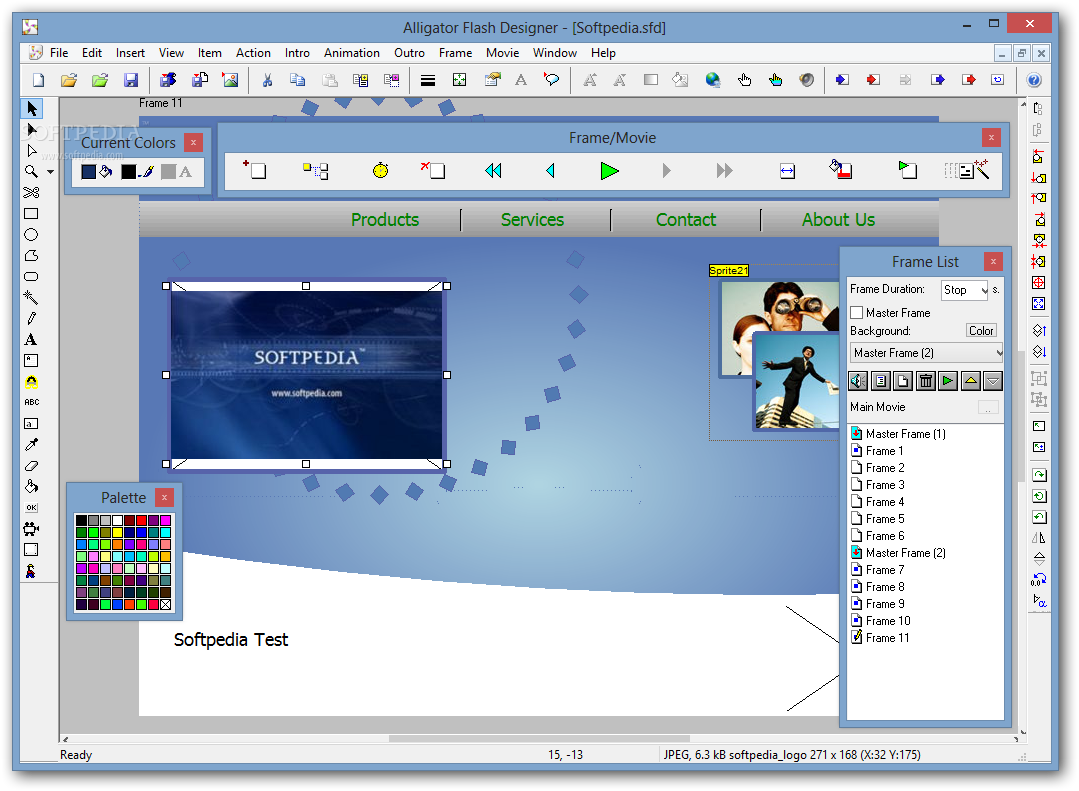This screenshot has width=1079, height=791.
Task: Select the text 'A' tool
Action: coord(31,339)
